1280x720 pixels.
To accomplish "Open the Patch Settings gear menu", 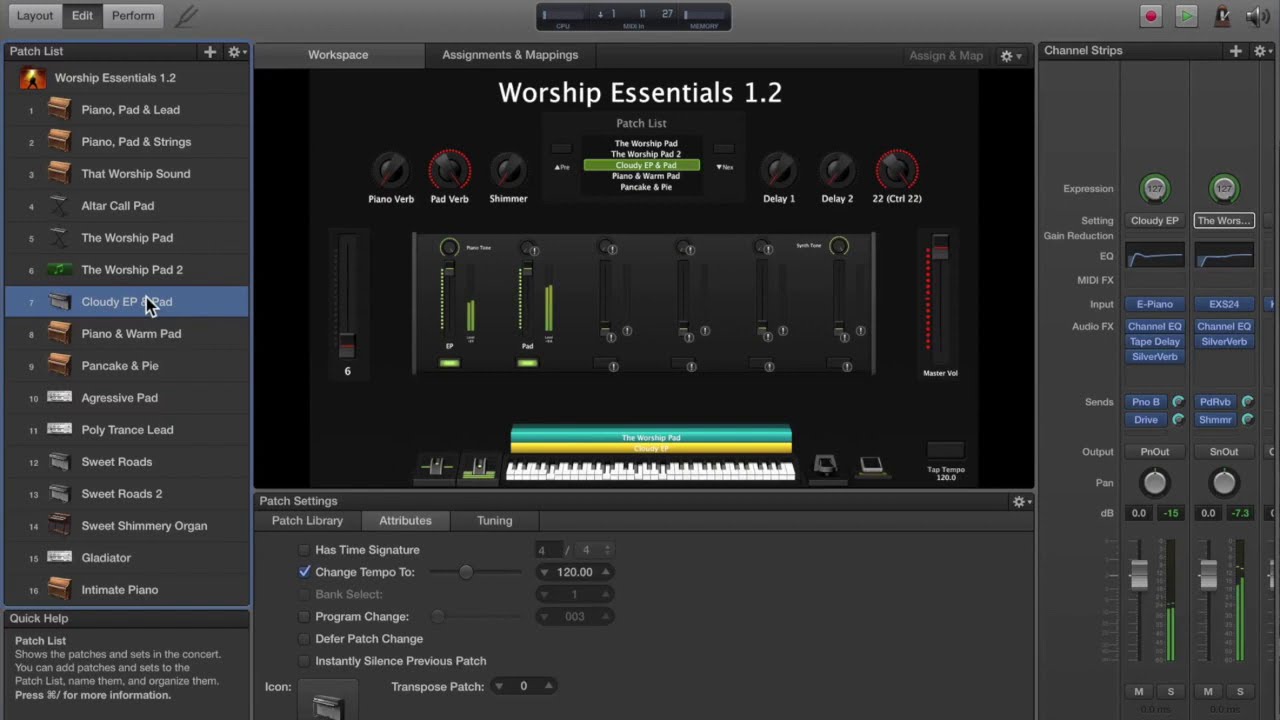I will (x=1021, y=501).
